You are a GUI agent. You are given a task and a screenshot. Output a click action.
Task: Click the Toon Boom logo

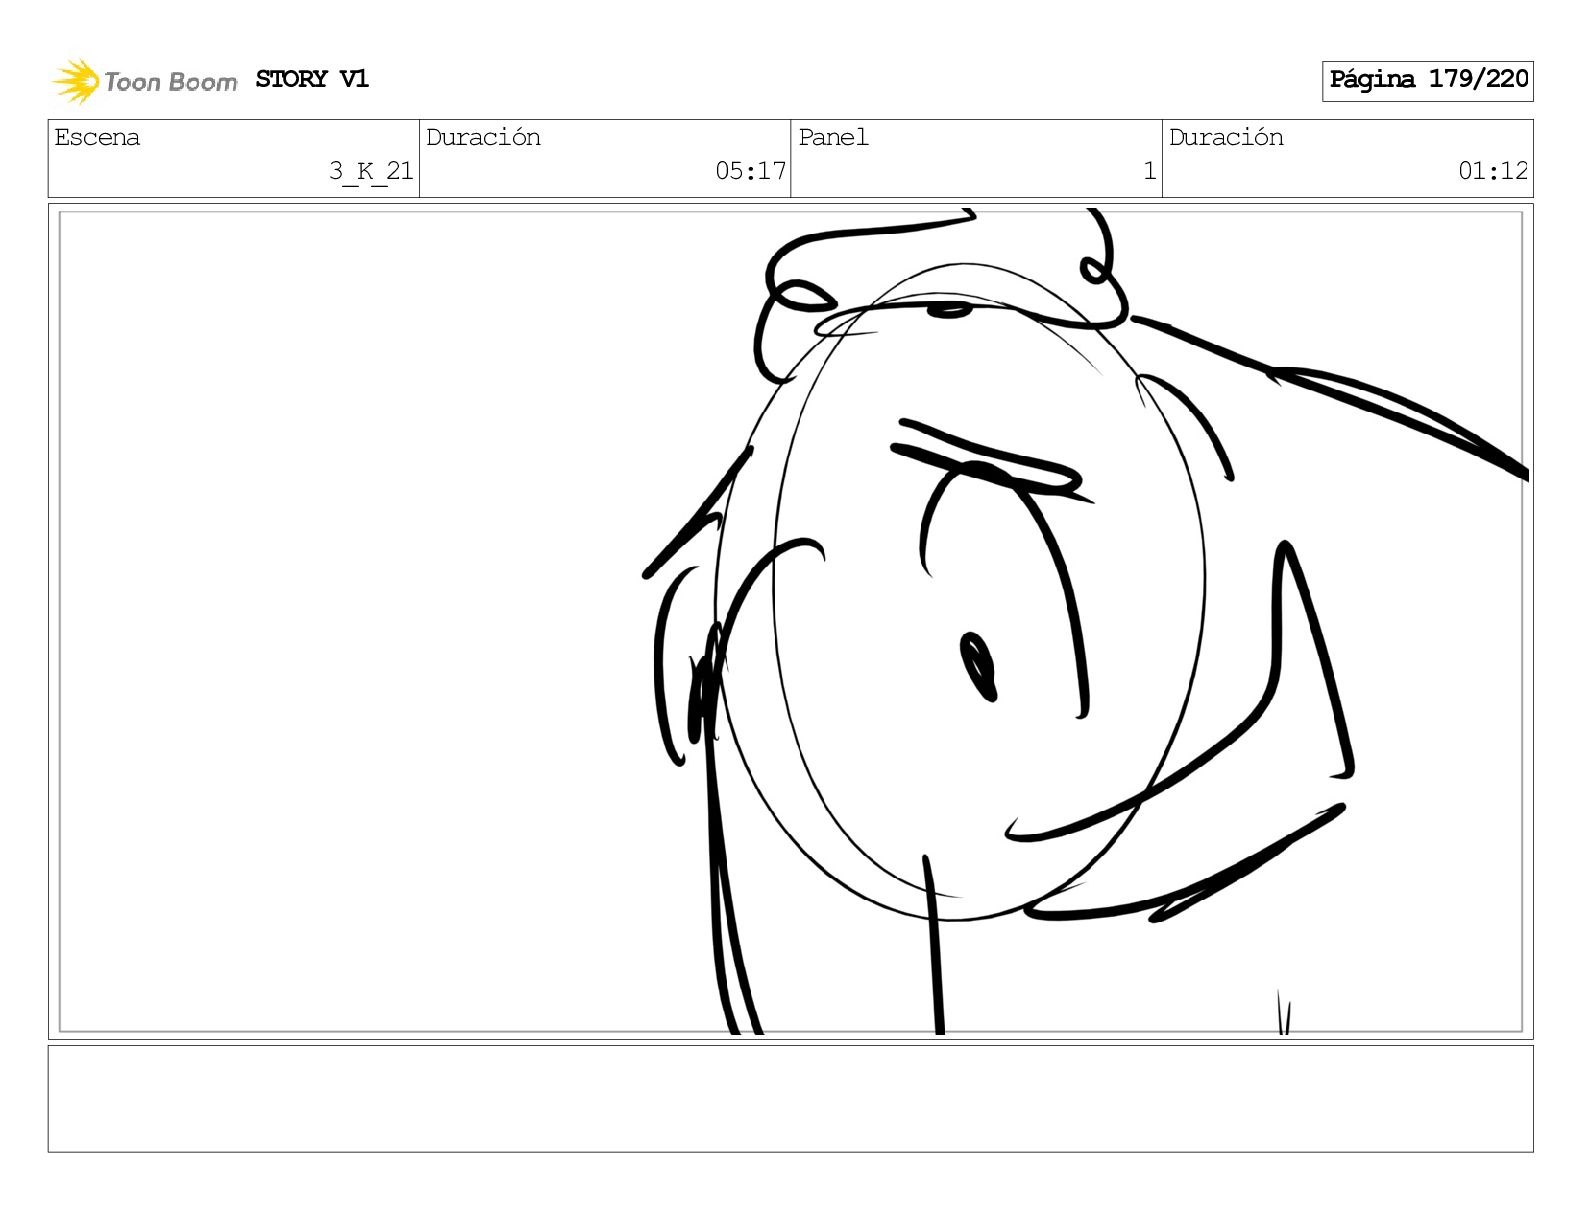tap(145, 81)
